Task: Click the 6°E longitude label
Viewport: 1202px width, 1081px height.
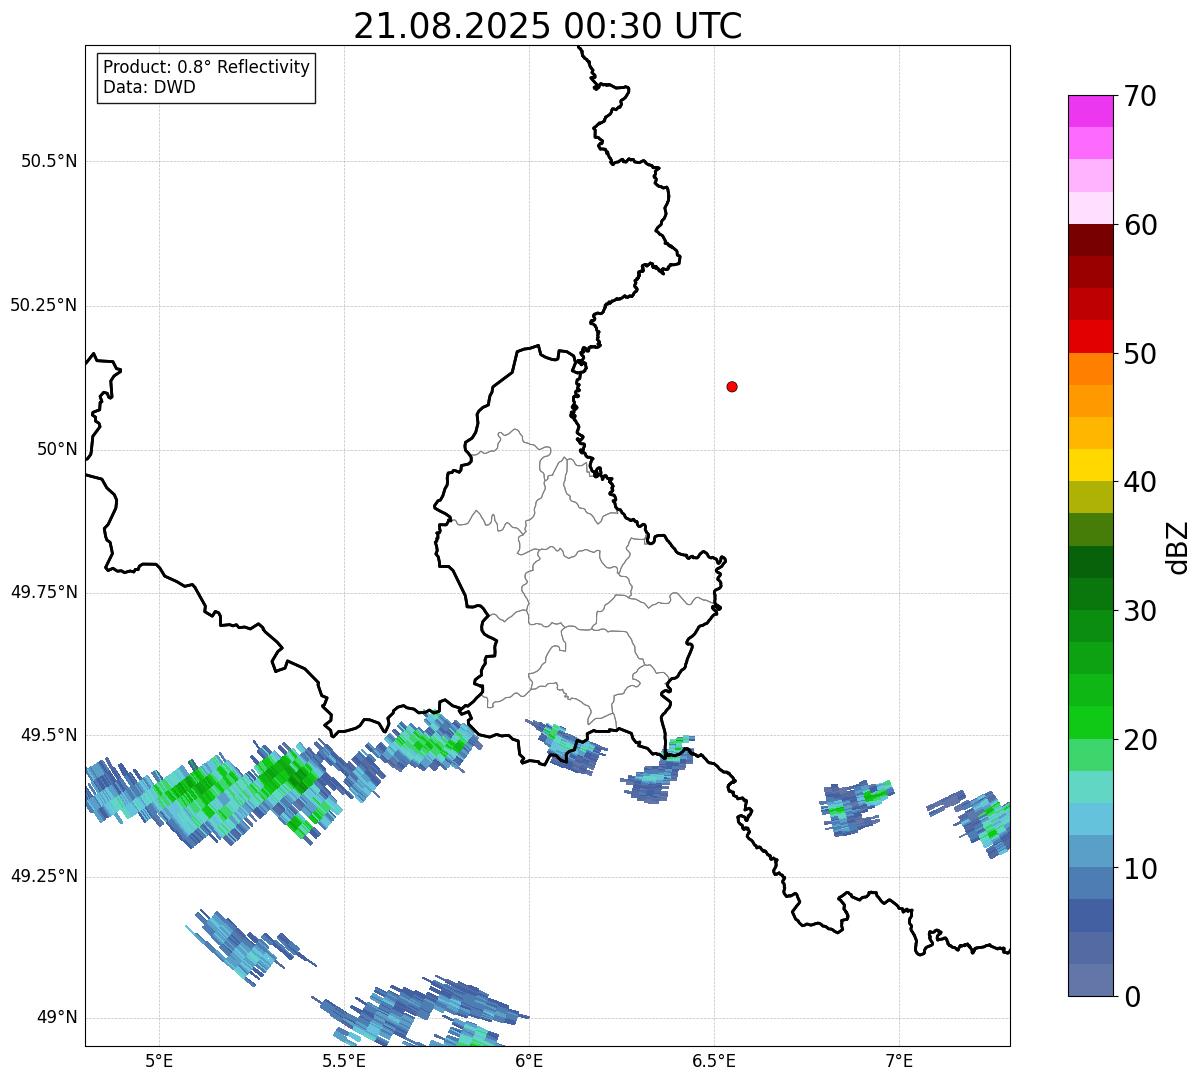Action: coord(529,1060)
